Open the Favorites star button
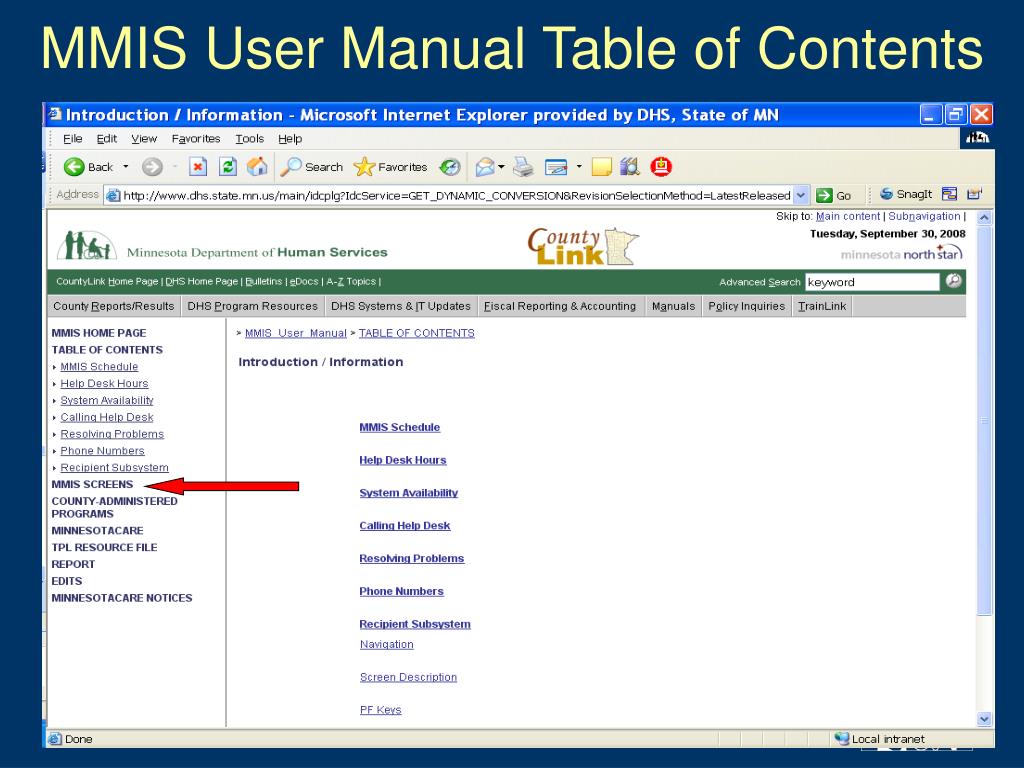 point(391,167)
